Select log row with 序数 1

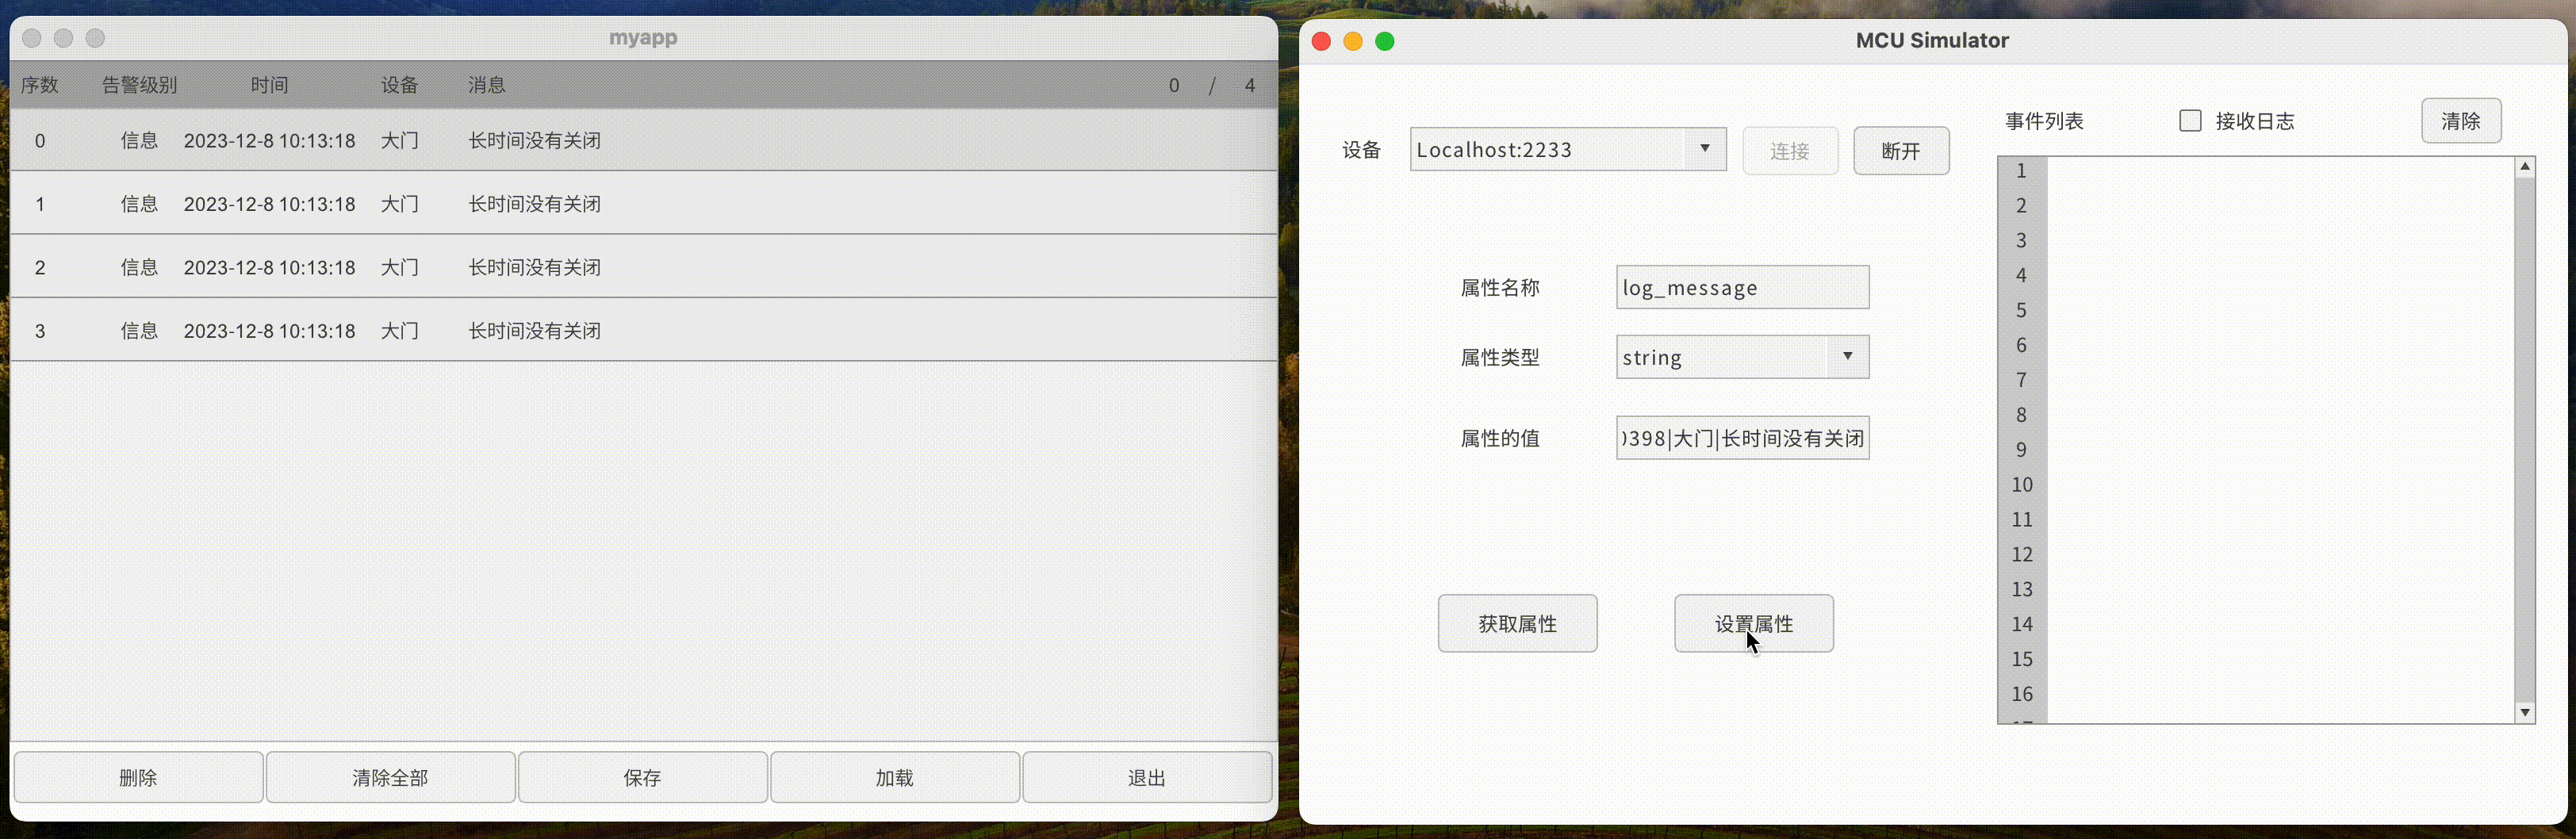point(643,204)
